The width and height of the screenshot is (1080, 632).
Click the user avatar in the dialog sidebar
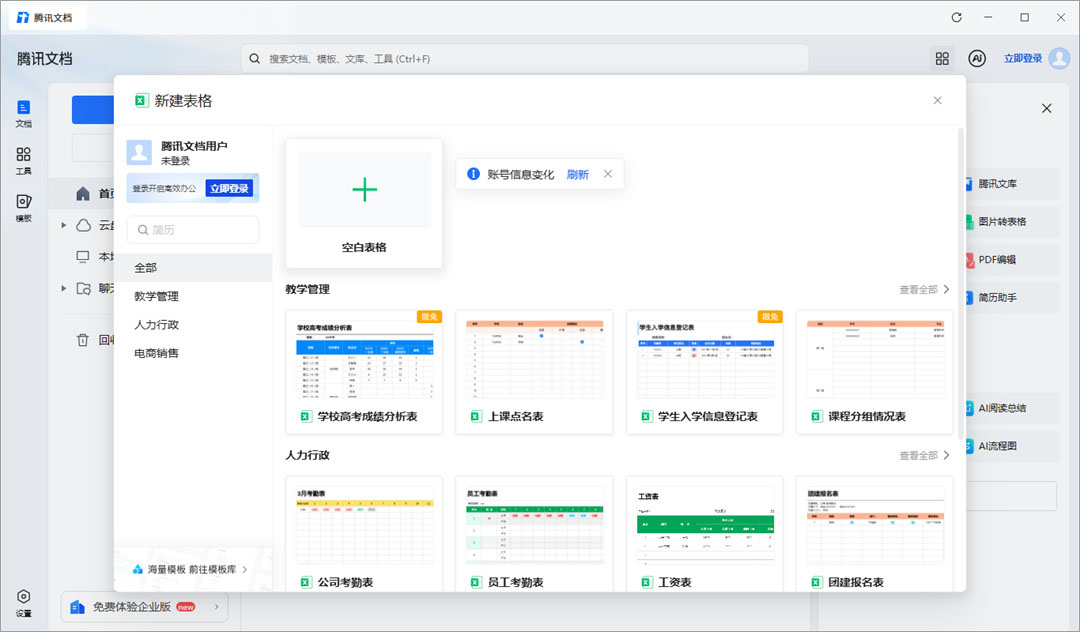(x=139, y=152)
